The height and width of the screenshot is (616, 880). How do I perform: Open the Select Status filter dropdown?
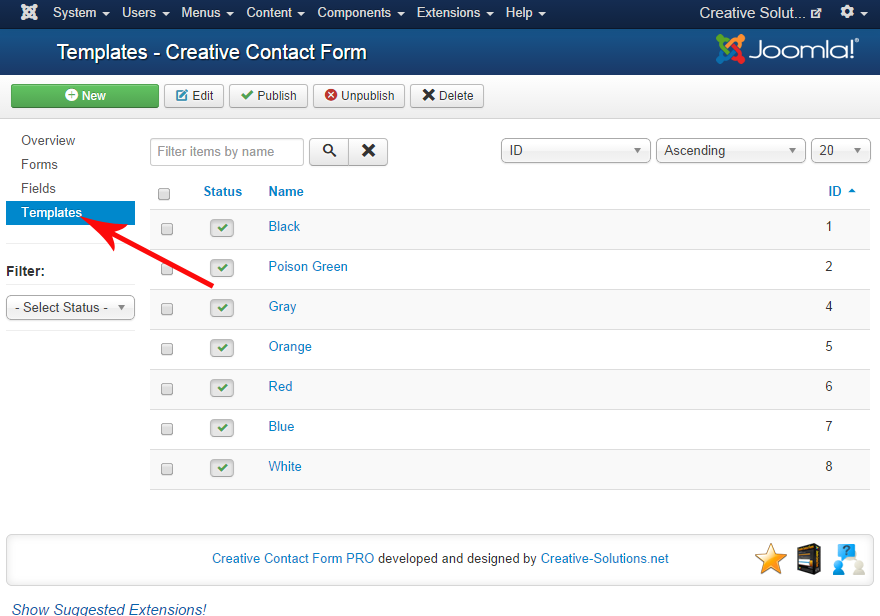point(70,307)
